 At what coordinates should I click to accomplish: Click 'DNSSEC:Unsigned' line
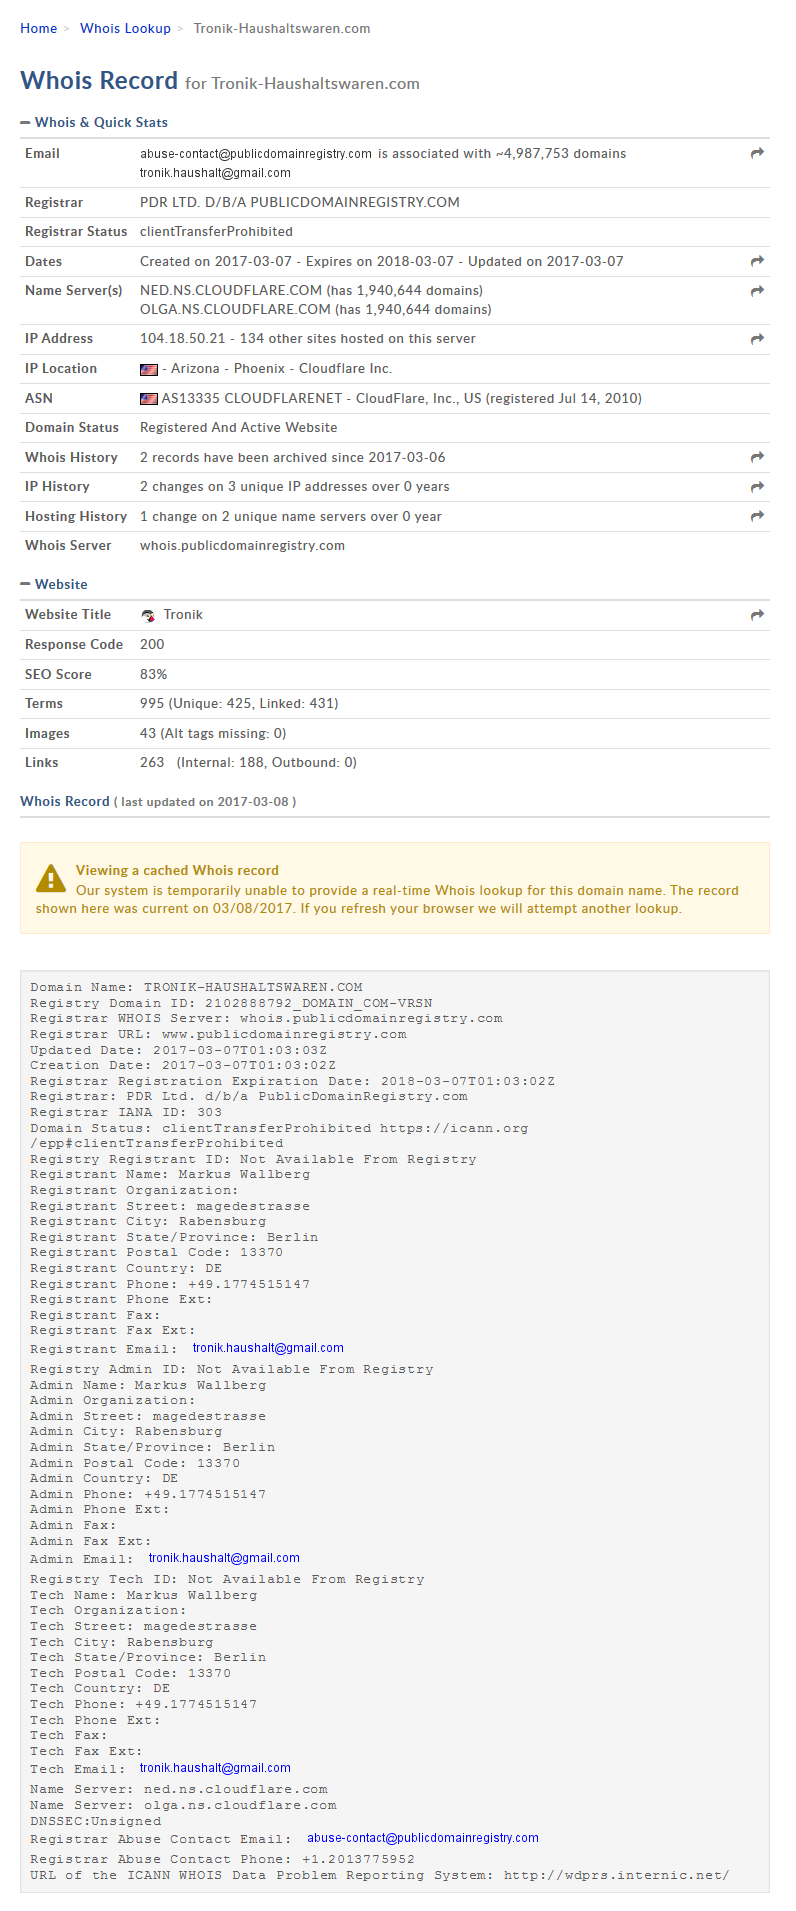pos(95,1821)
